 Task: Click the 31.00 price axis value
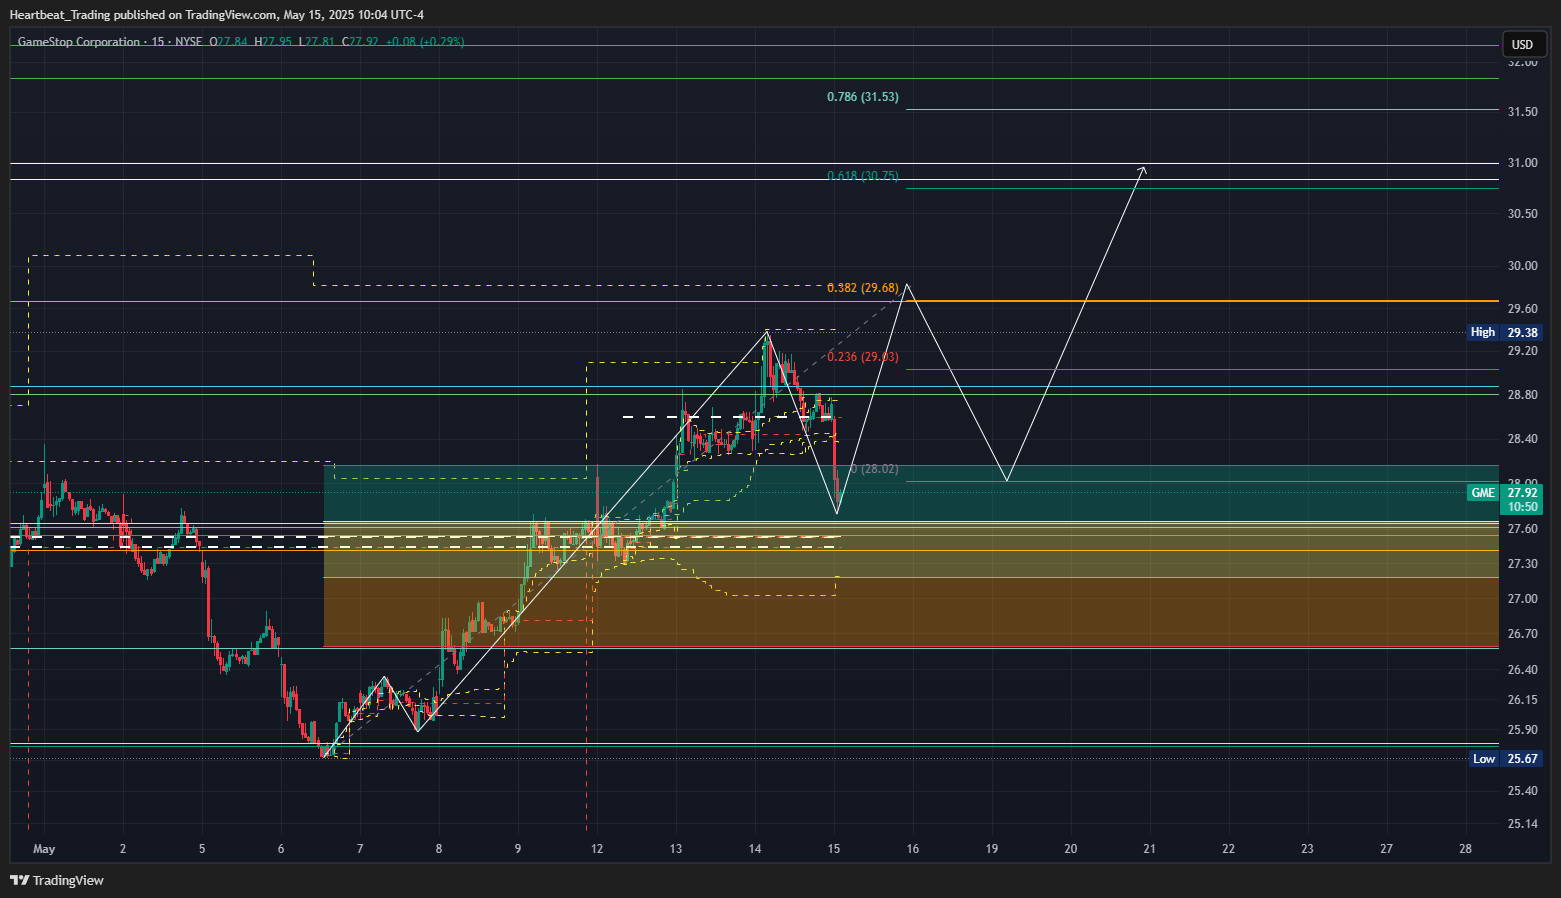[x=1522, y=163]
